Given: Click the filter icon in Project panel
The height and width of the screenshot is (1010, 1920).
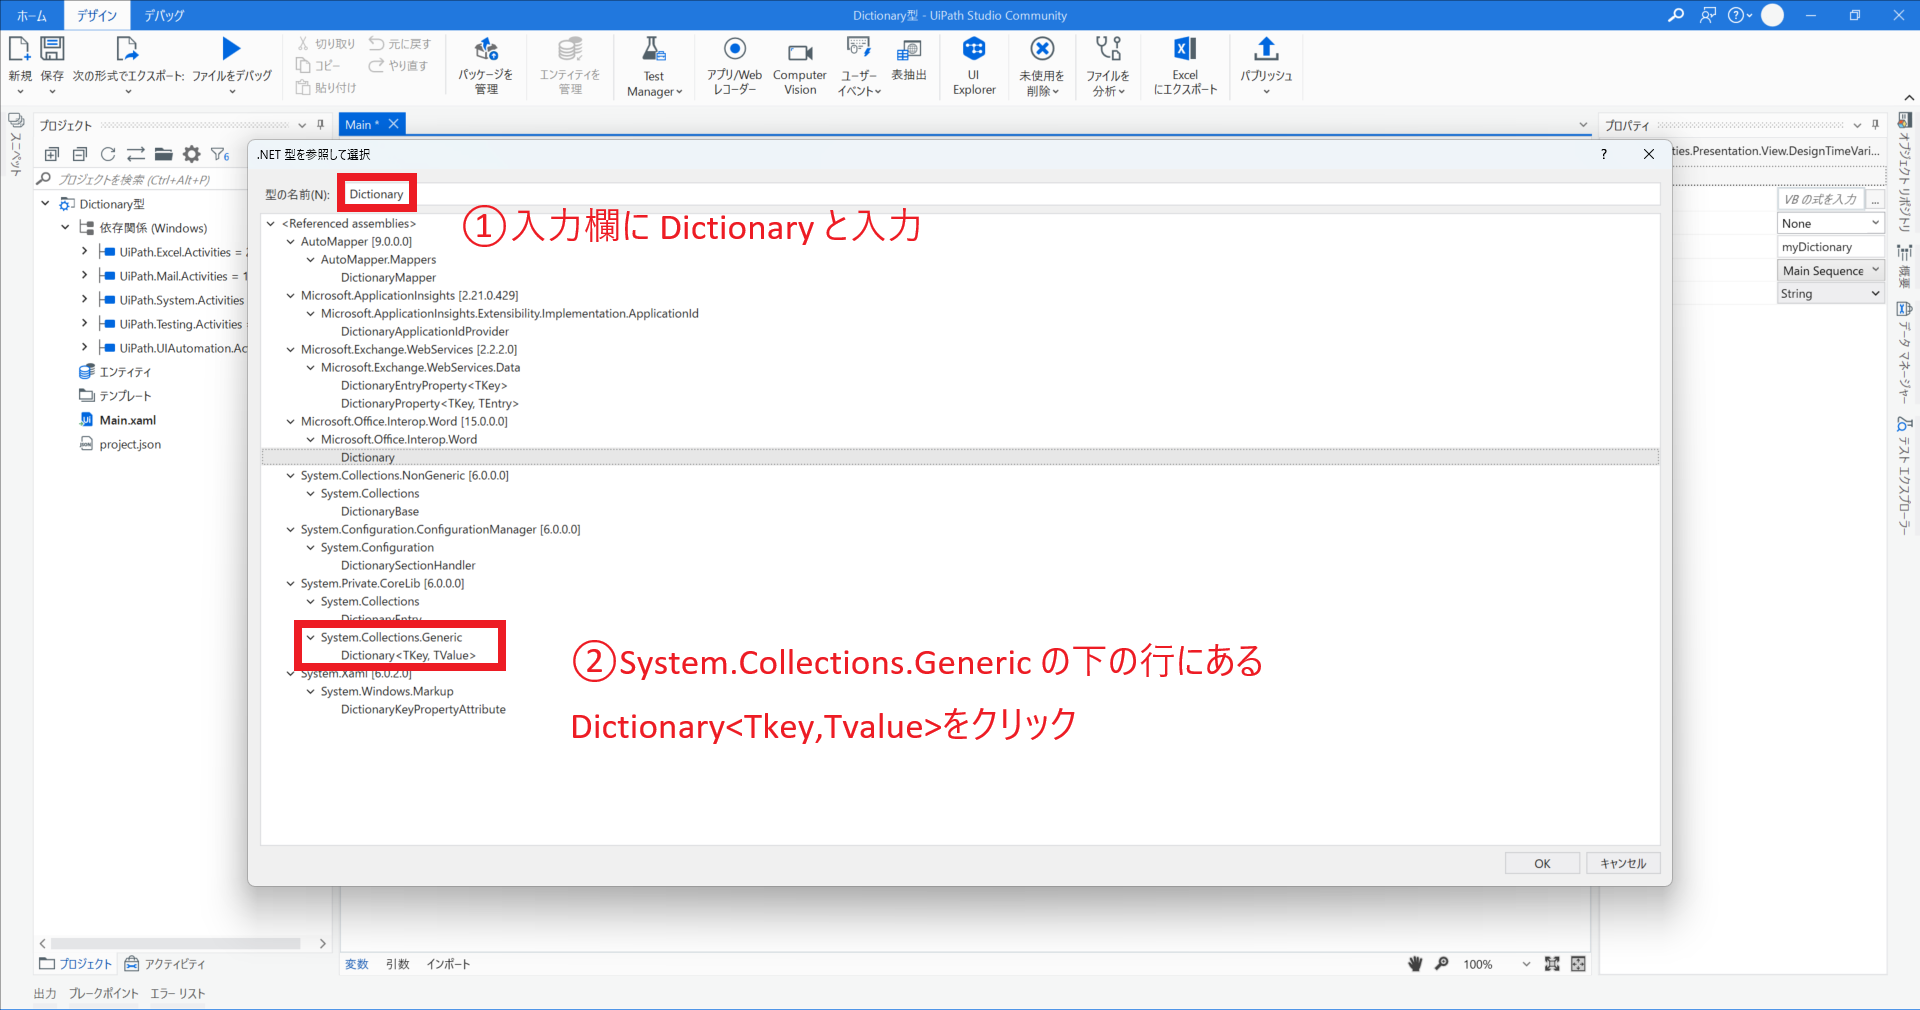Looking at the screenshot, I should (220, 154).
